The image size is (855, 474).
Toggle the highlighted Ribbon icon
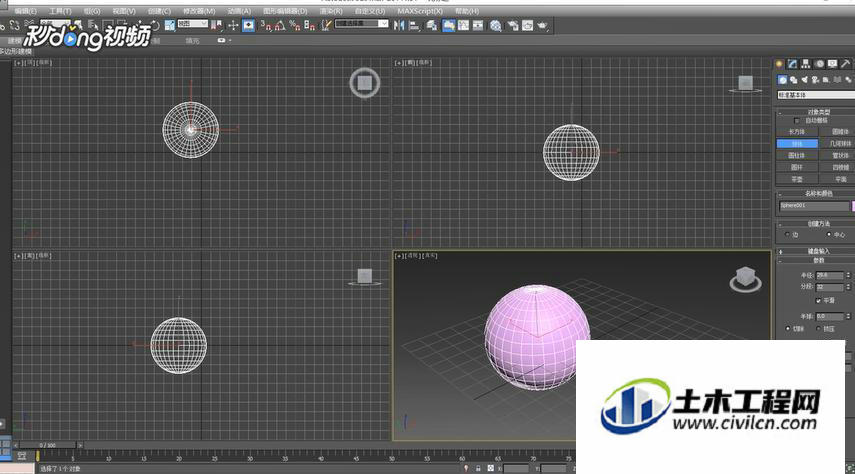tap(448, 25)
